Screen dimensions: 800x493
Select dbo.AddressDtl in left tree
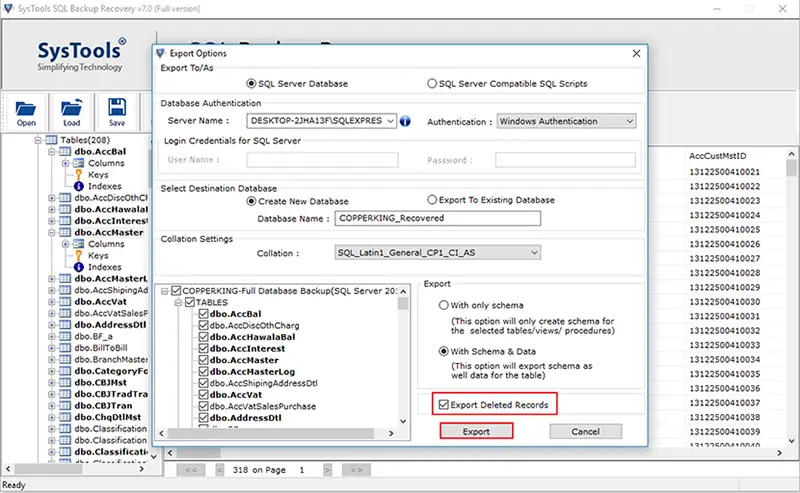click(x=110, y=325)
